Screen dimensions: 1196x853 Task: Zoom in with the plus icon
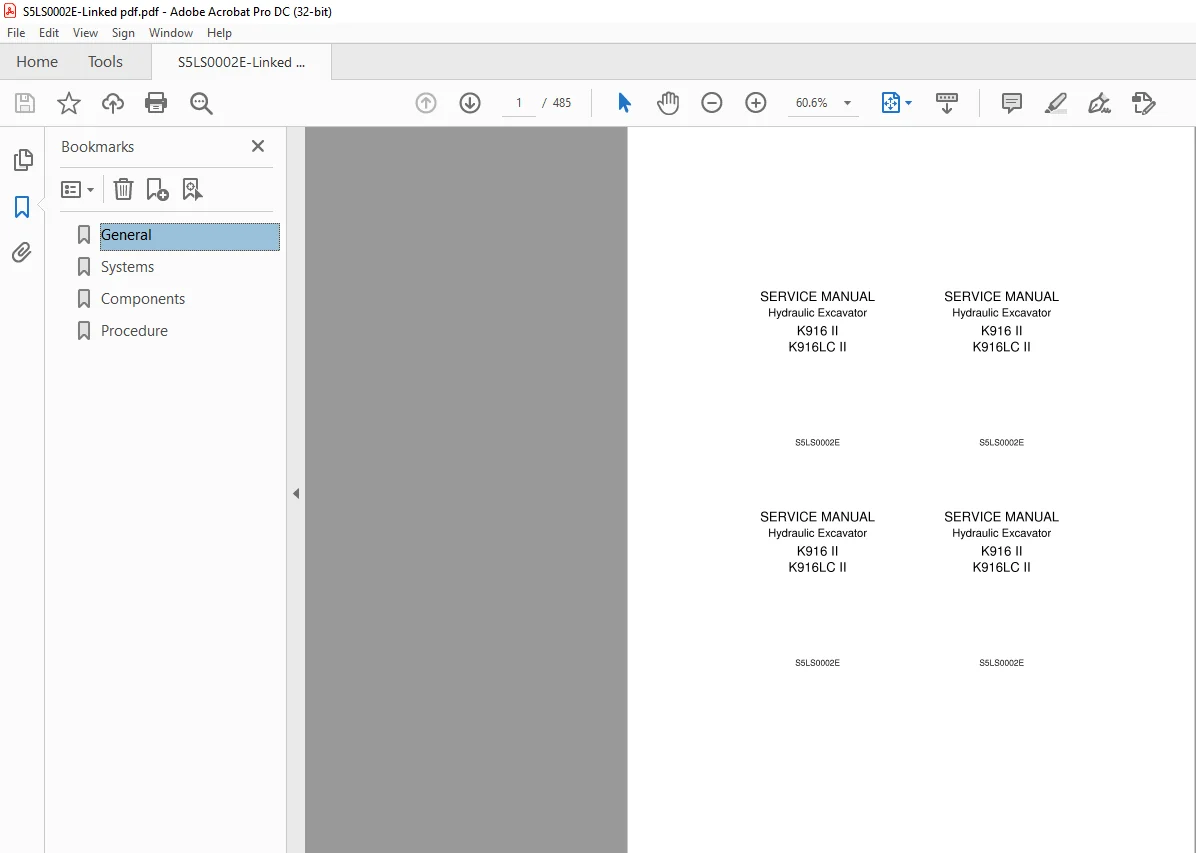tap(756, 103)
